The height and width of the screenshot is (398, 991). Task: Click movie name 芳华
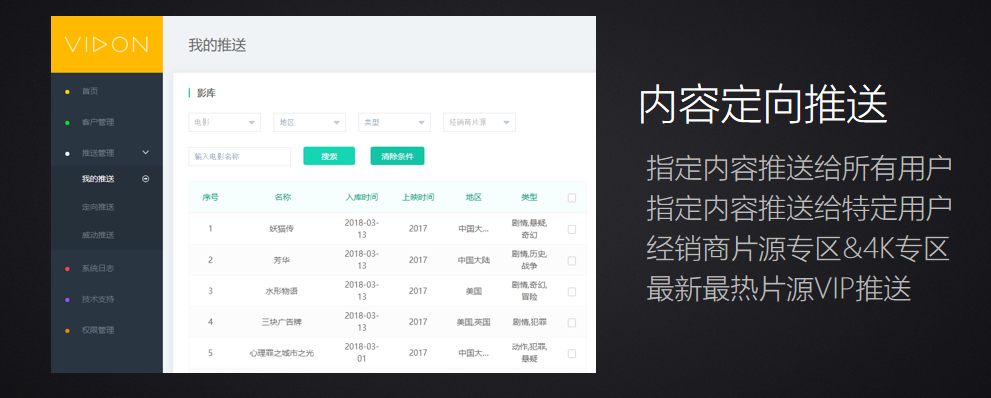(281, 260)
